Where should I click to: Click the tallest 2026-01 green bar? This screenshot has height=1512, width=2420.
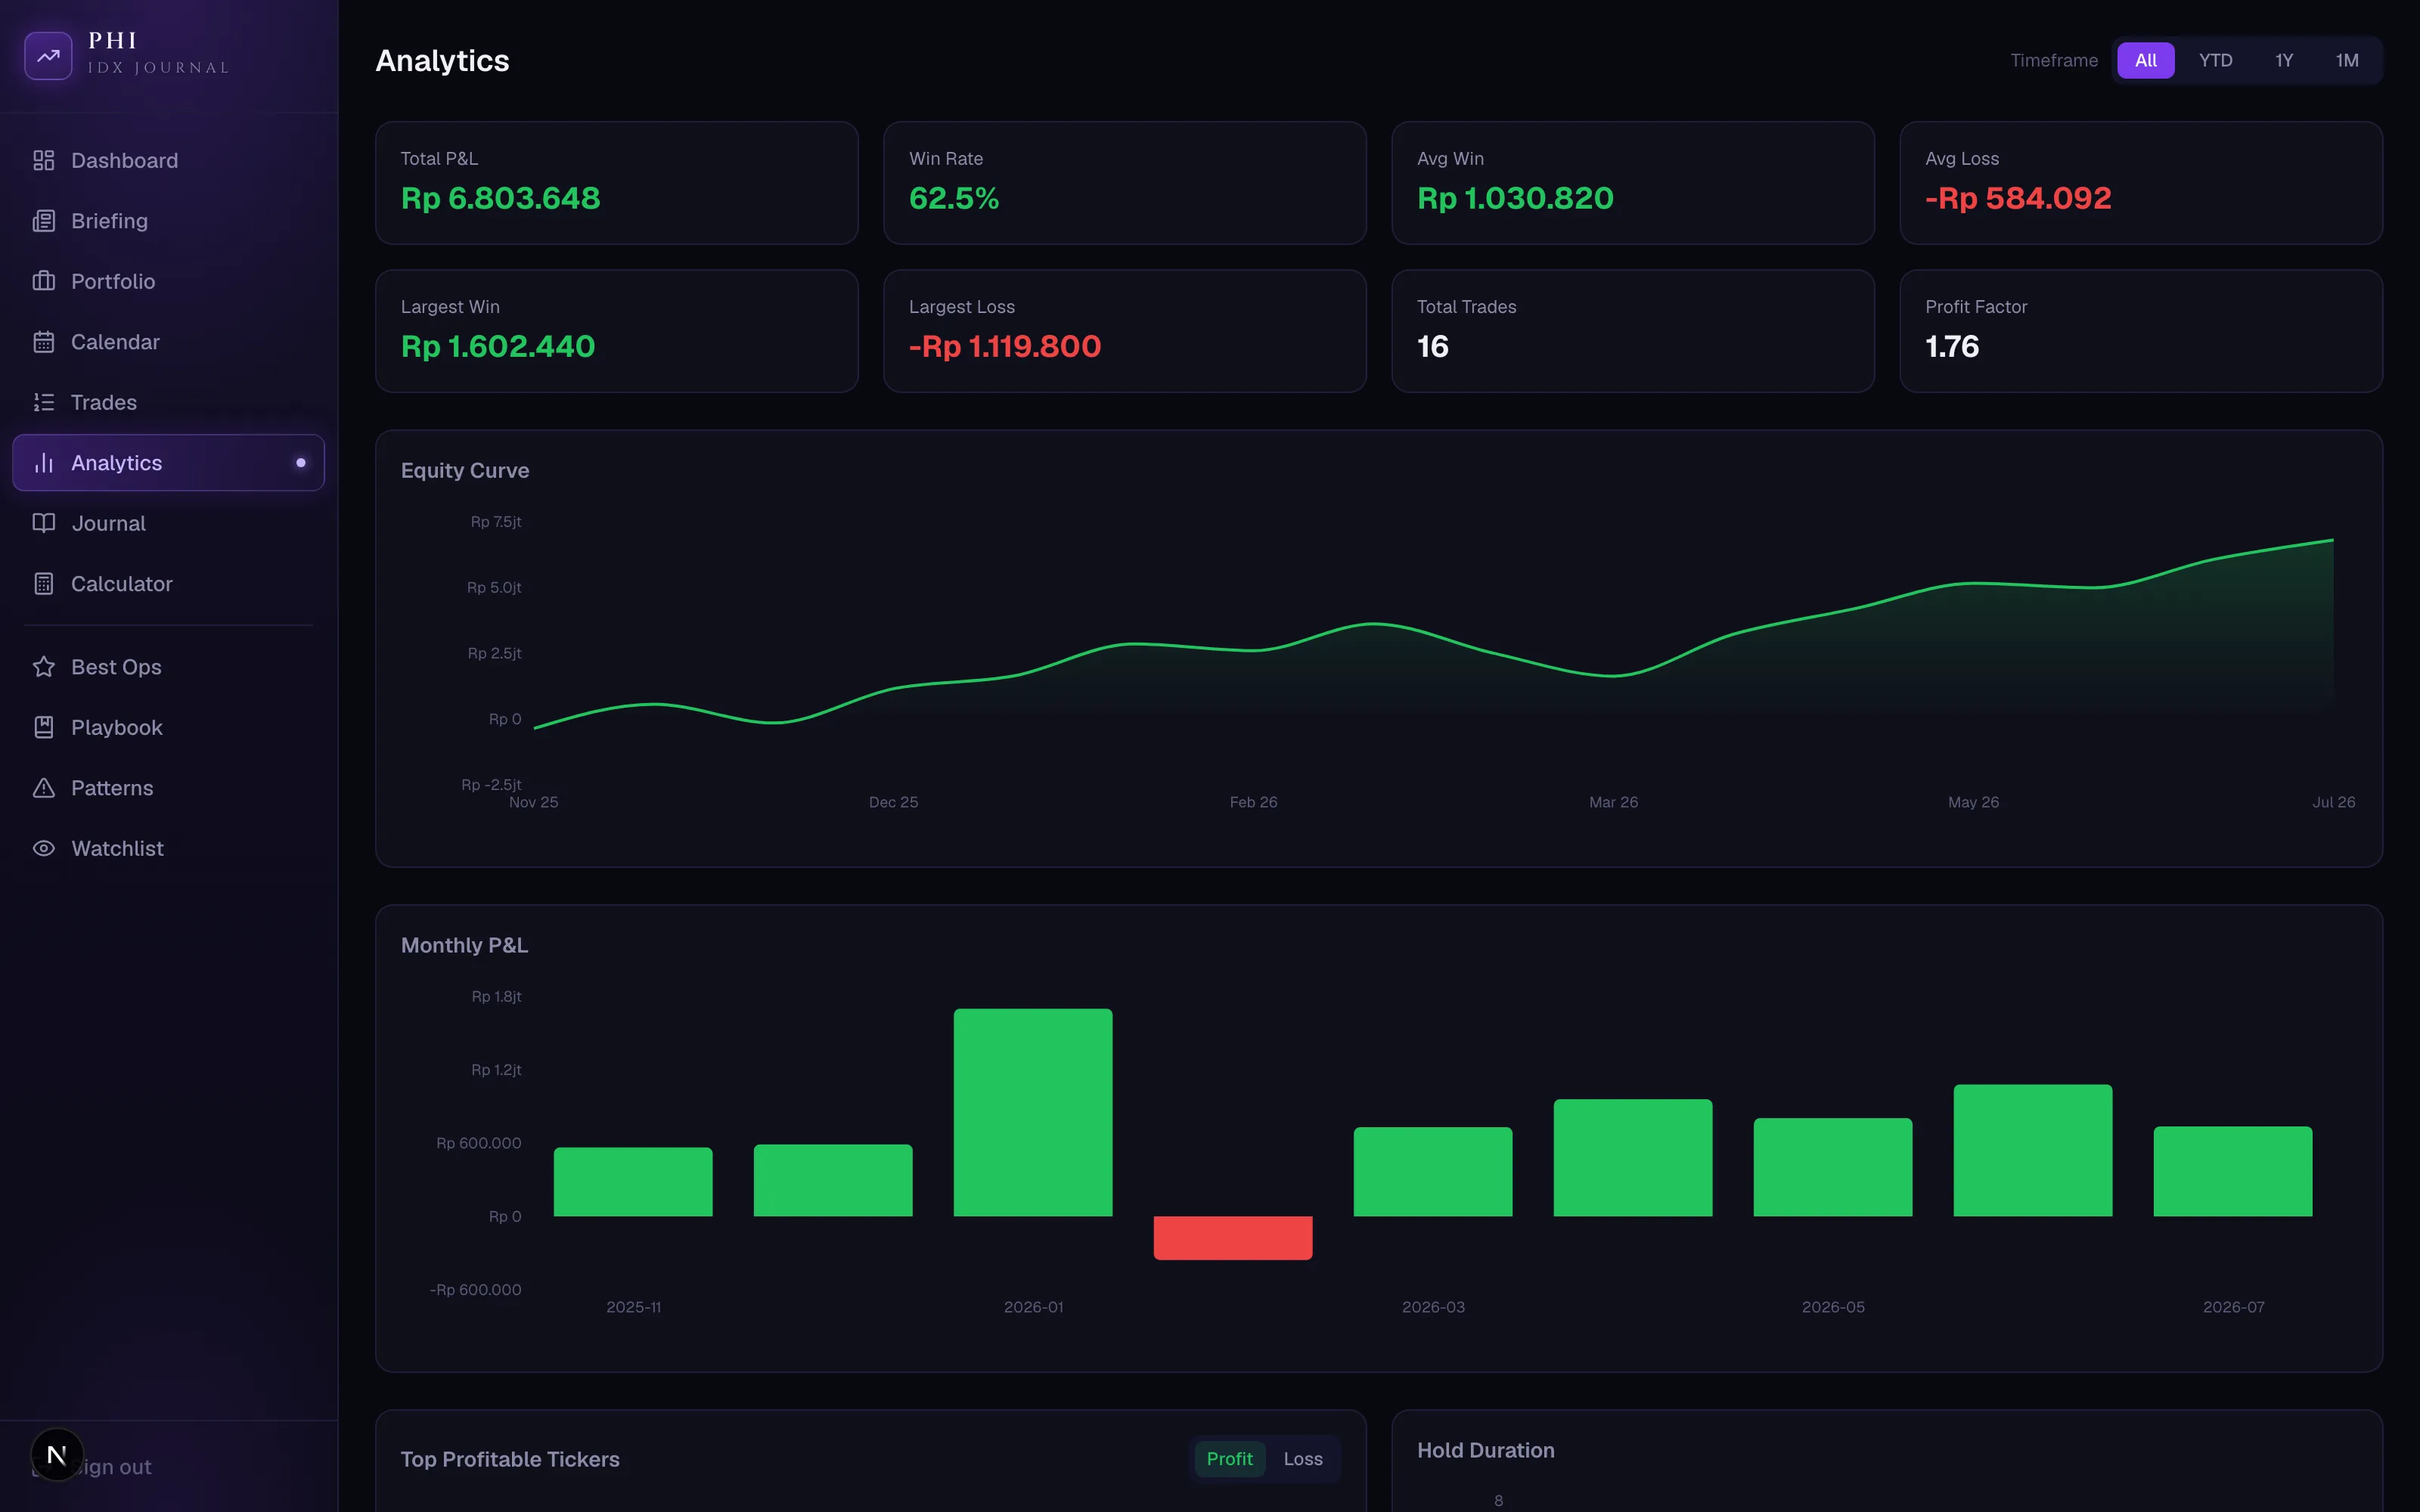tap(1032, 1112)
